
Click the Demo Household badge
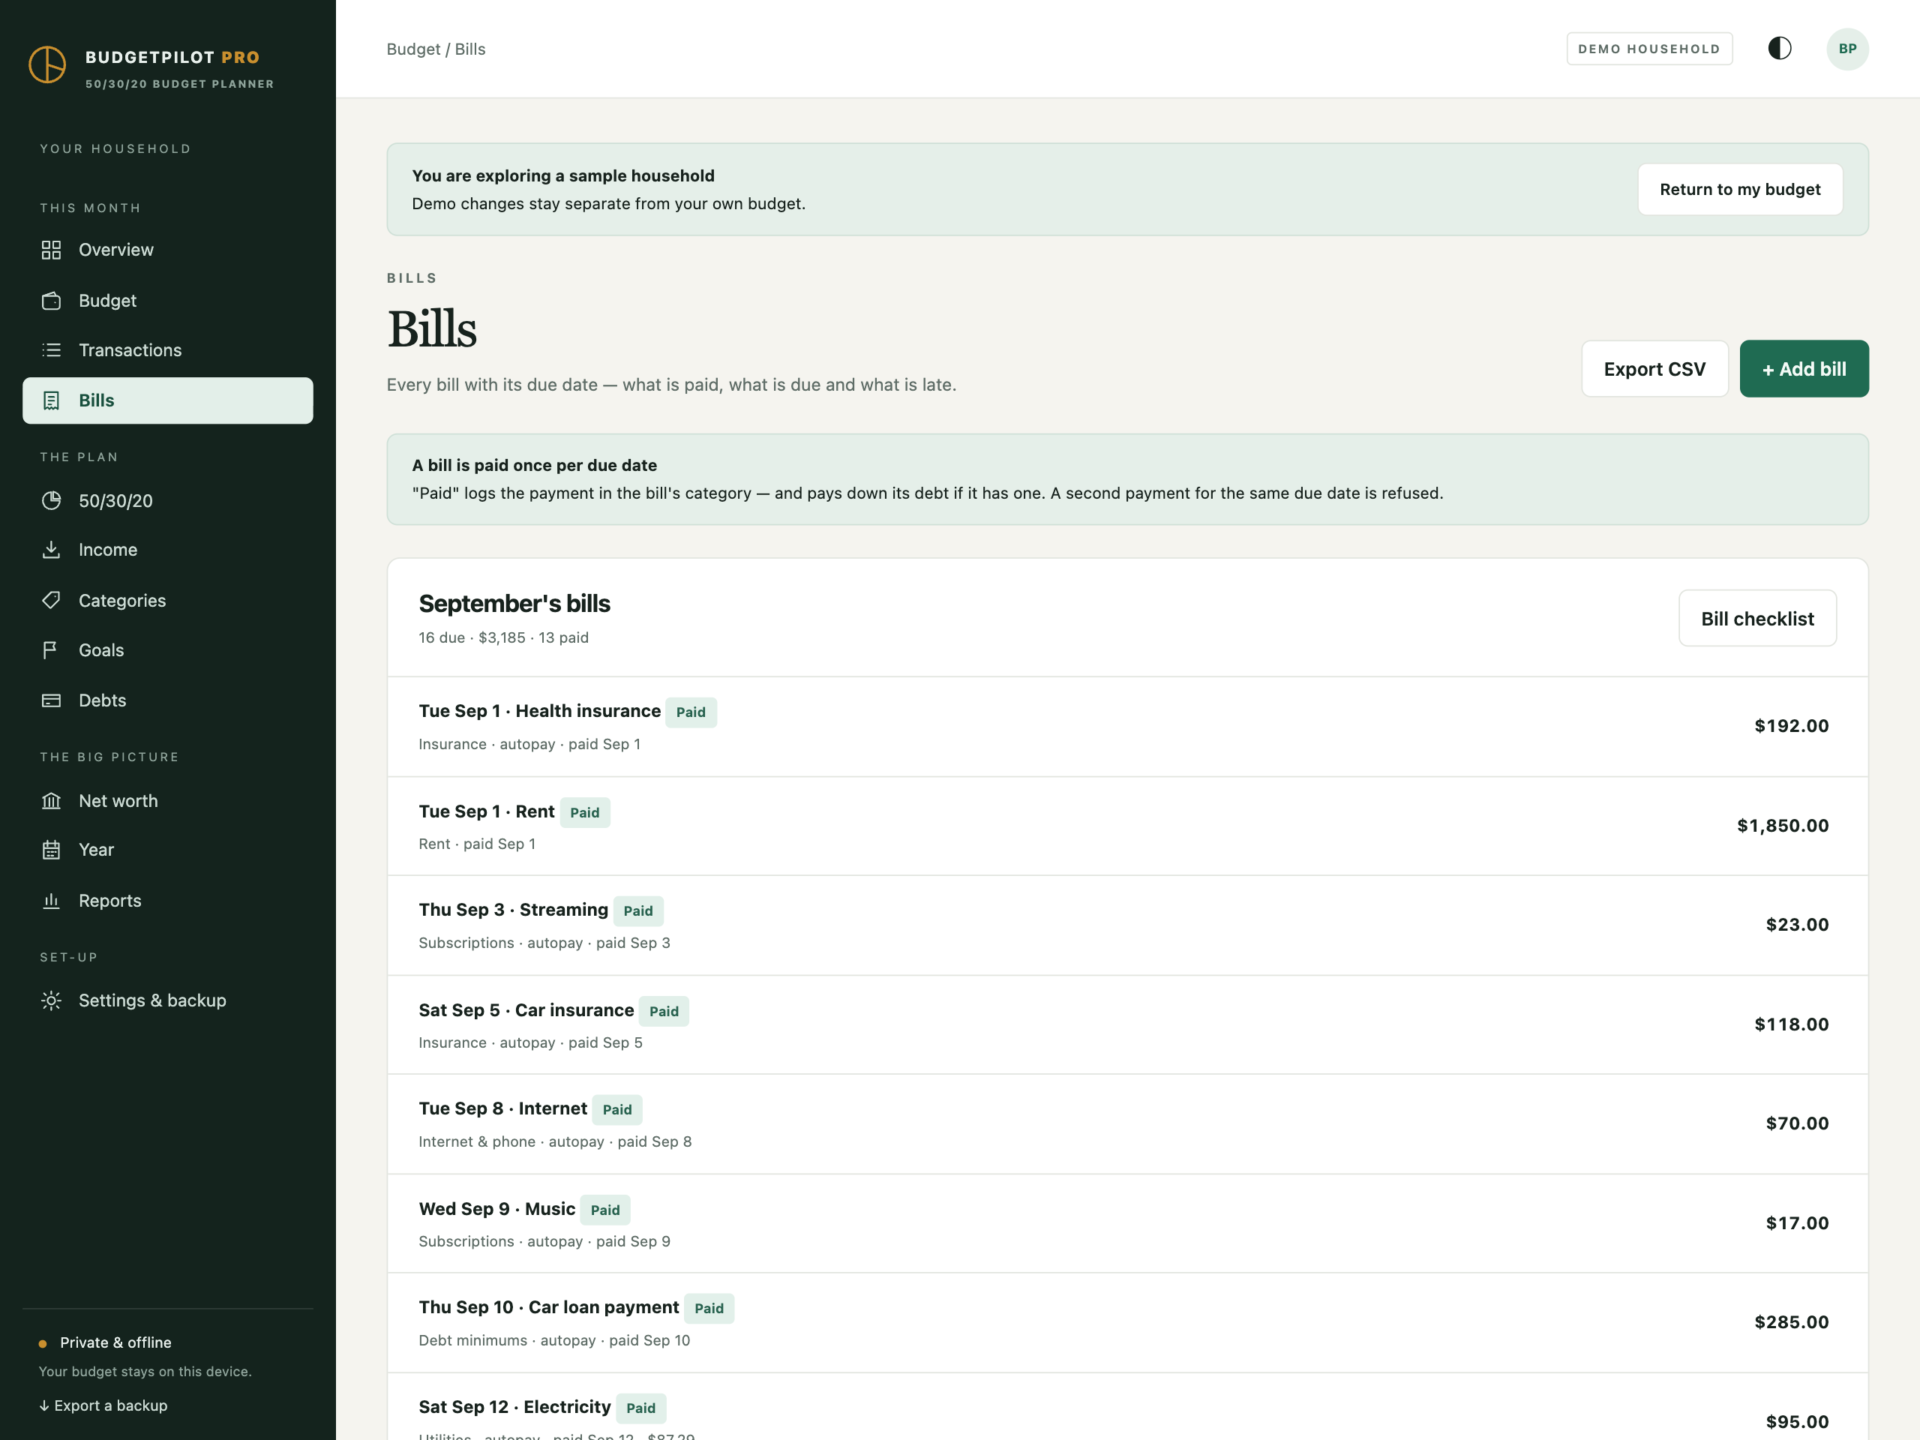[1649, 49]
